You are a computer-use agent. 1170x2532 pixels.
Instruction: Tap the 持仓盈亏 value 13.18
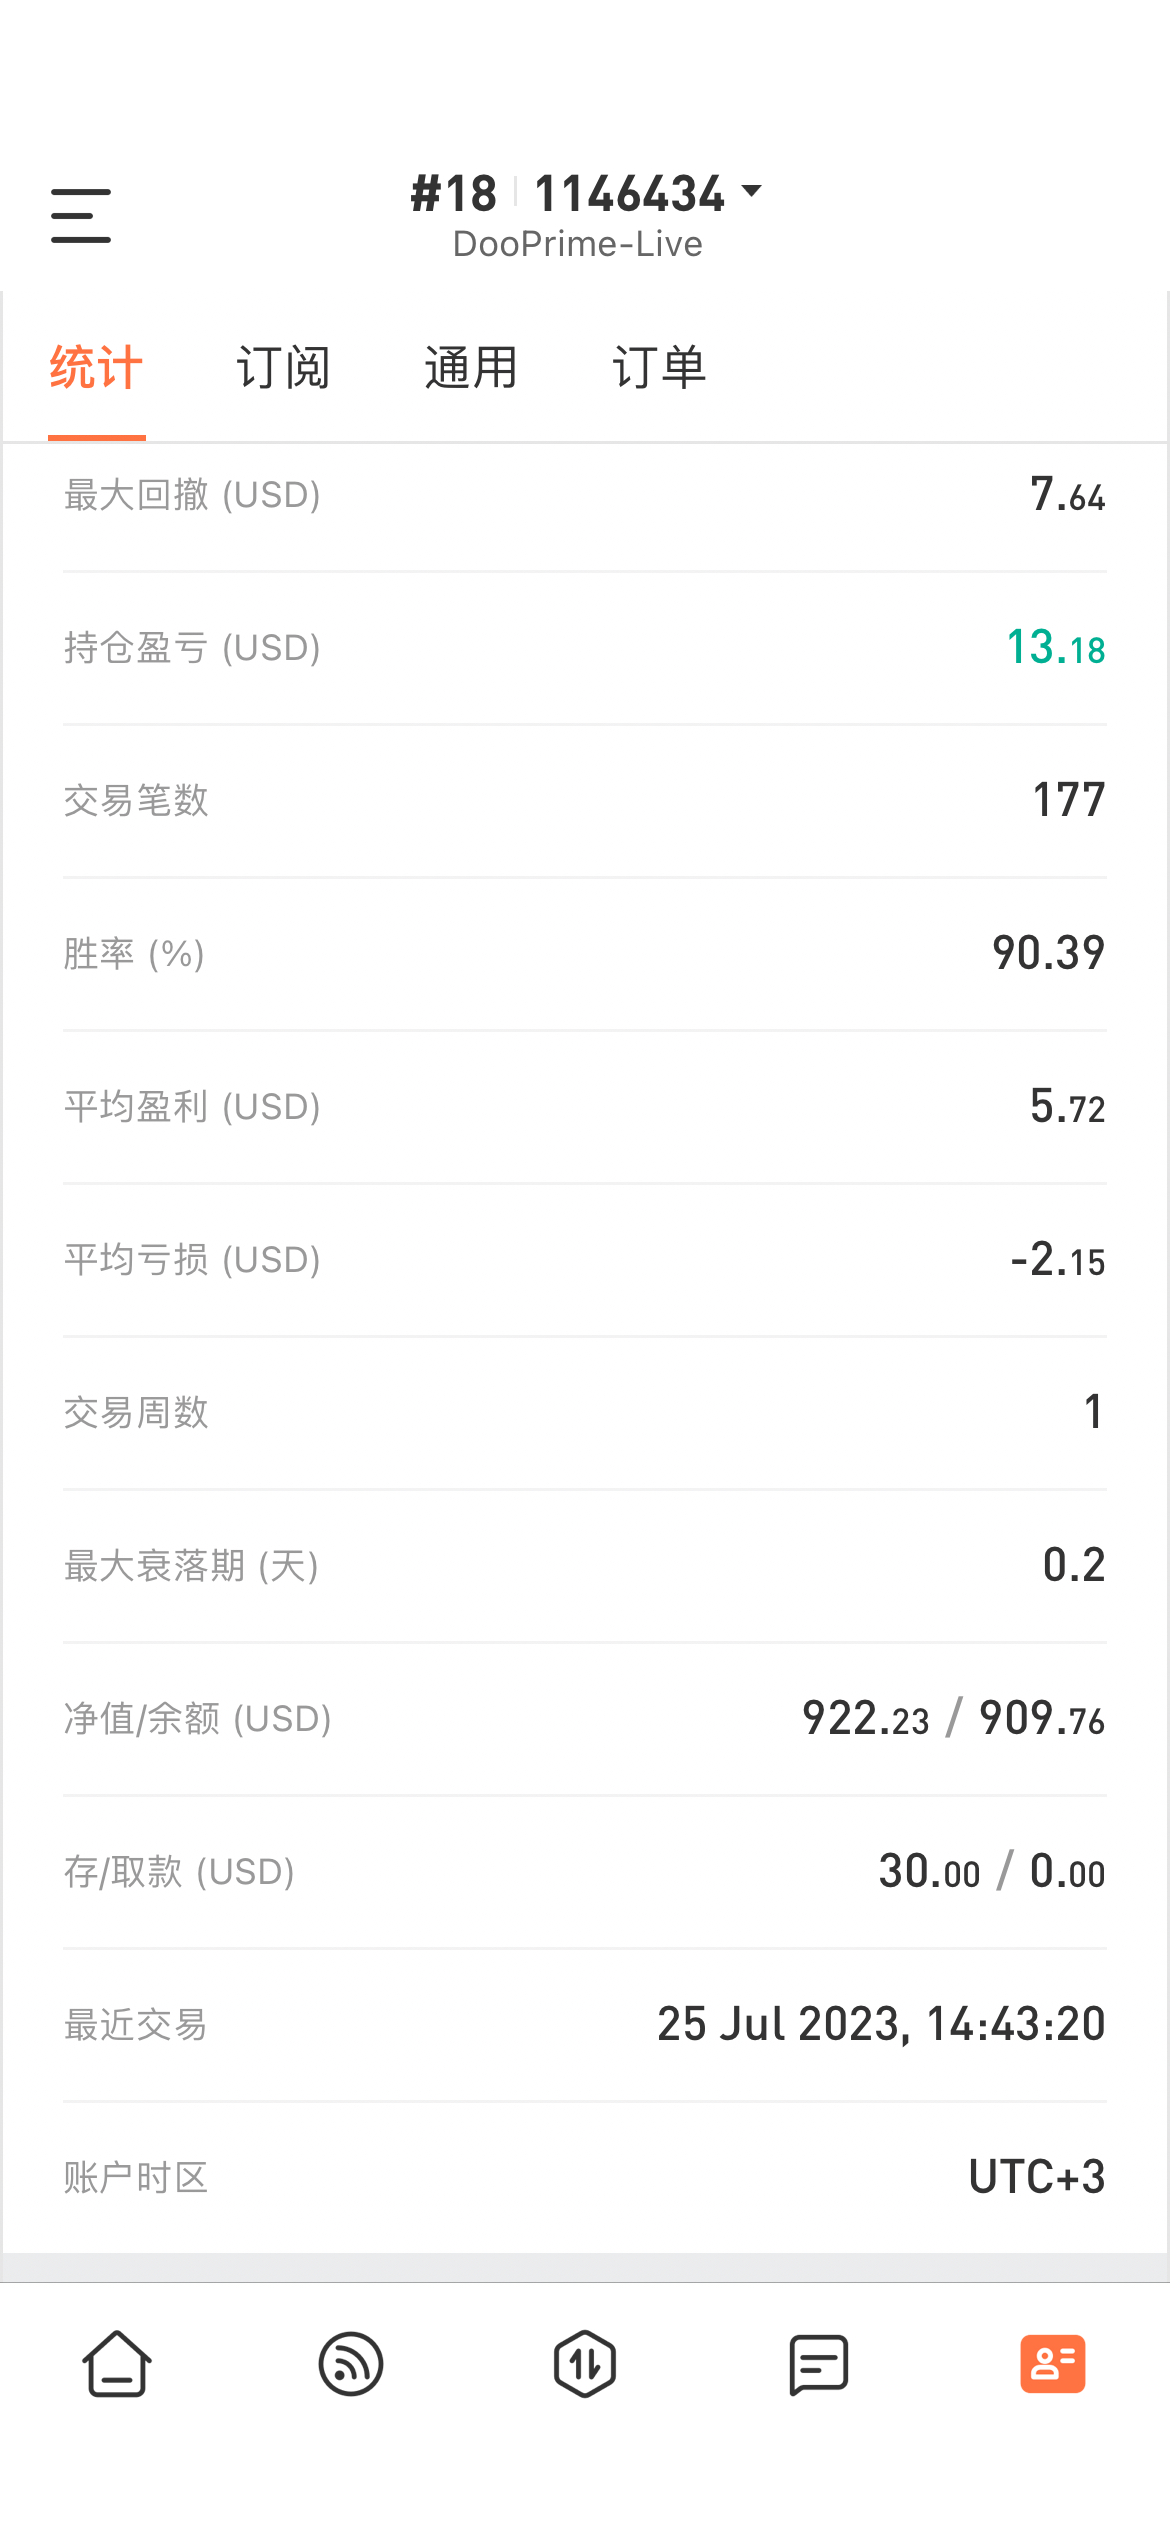coord(1056,648)
